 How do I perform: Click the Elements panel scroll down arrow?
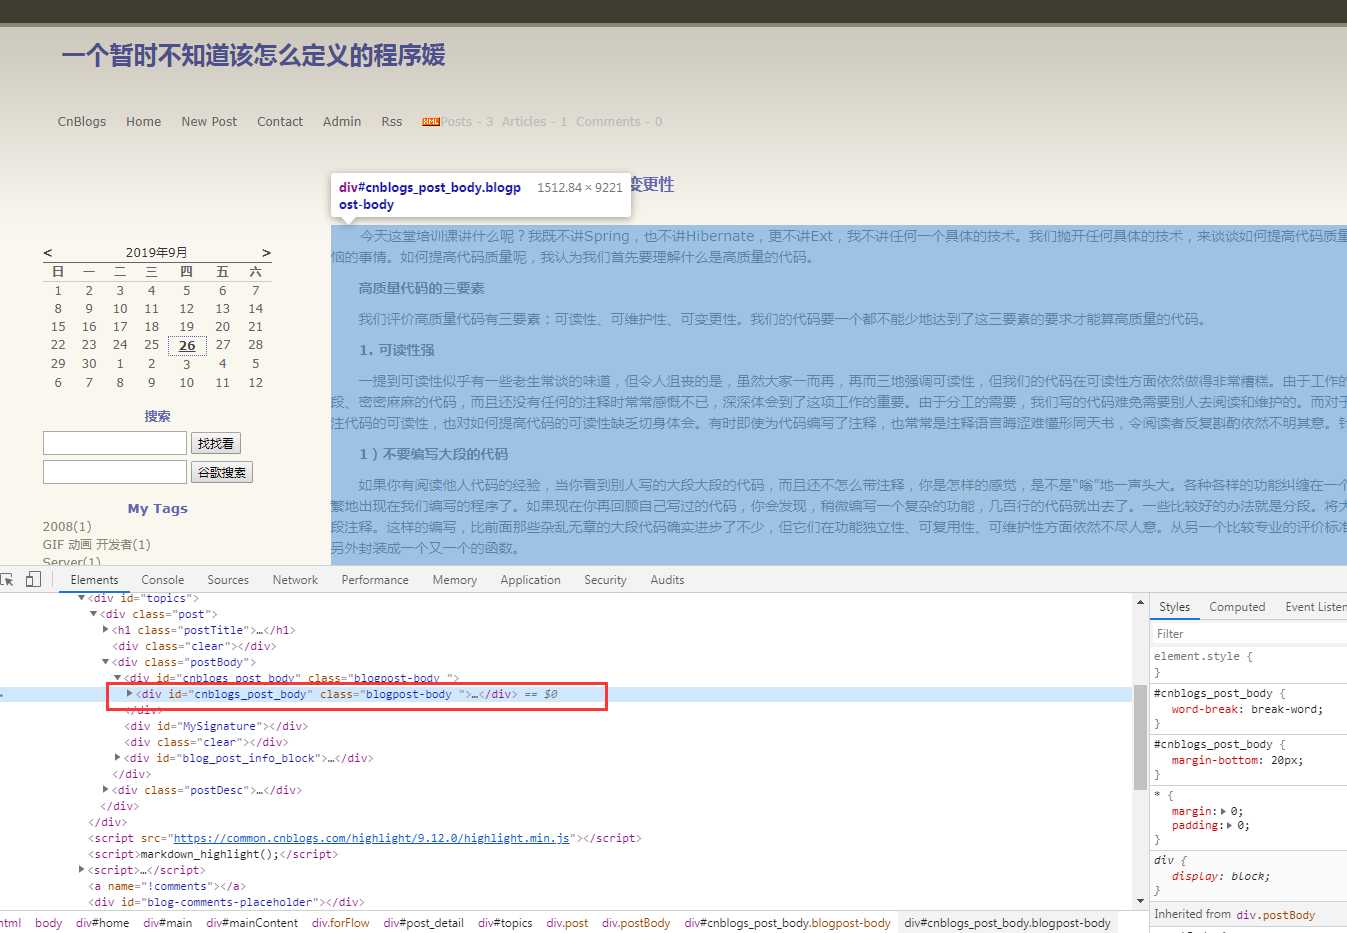(x=1140, y=901)
